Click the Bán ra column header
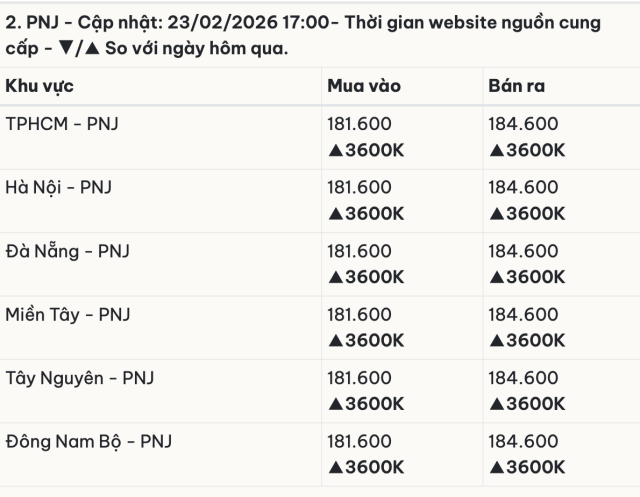Image resolution: width=640 pixels, height=497 pixels. [517, 86]
